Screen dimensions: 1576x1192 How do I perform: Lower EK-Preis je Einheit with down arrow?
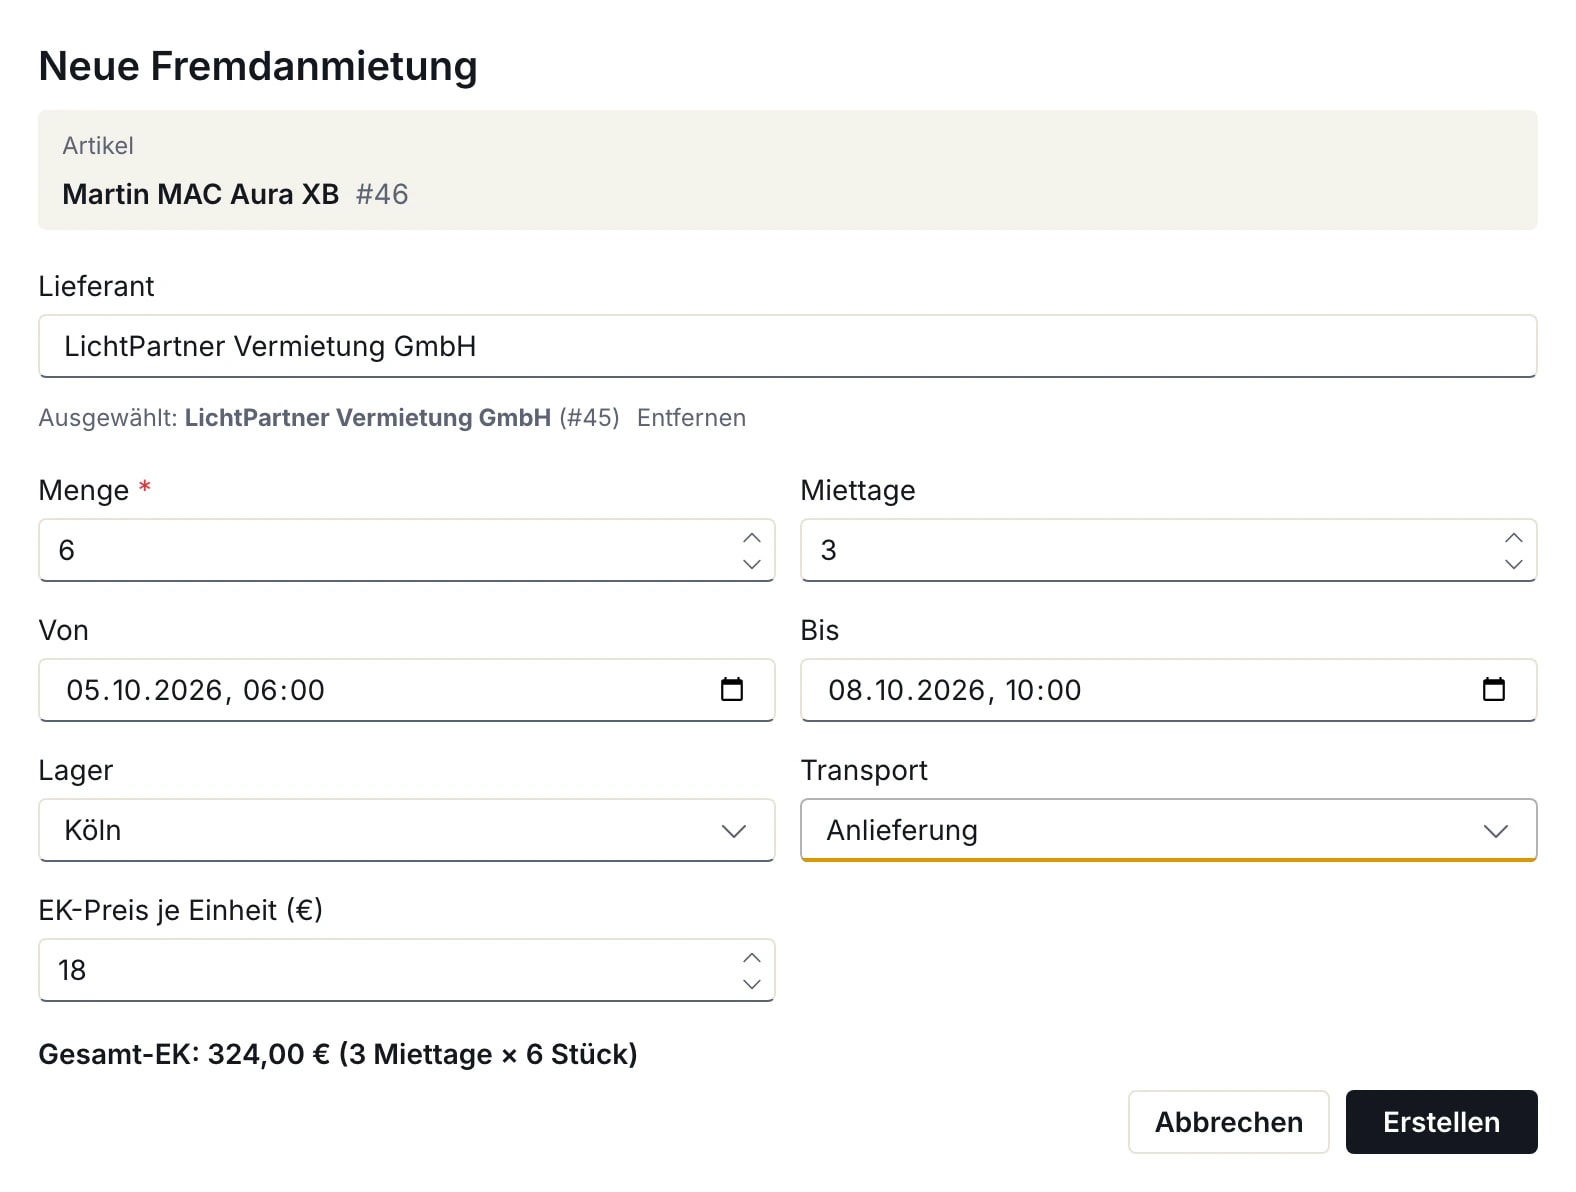752,984
